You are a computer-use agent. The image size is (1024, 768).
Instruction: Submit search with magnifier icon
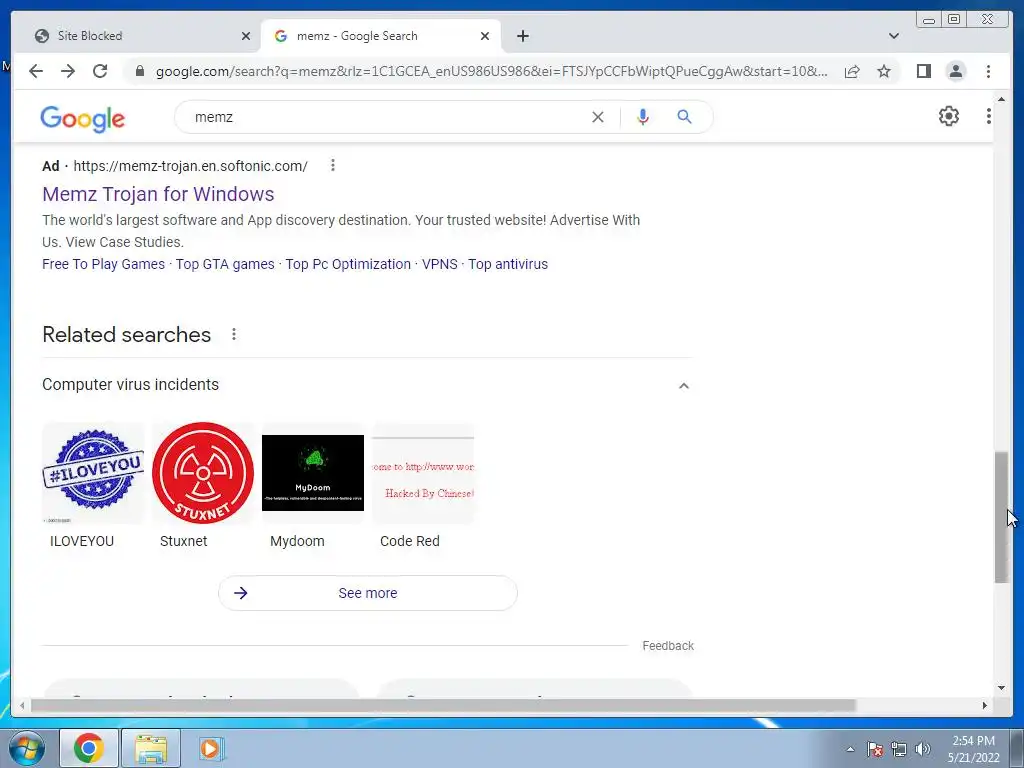(x=684, y=117)
